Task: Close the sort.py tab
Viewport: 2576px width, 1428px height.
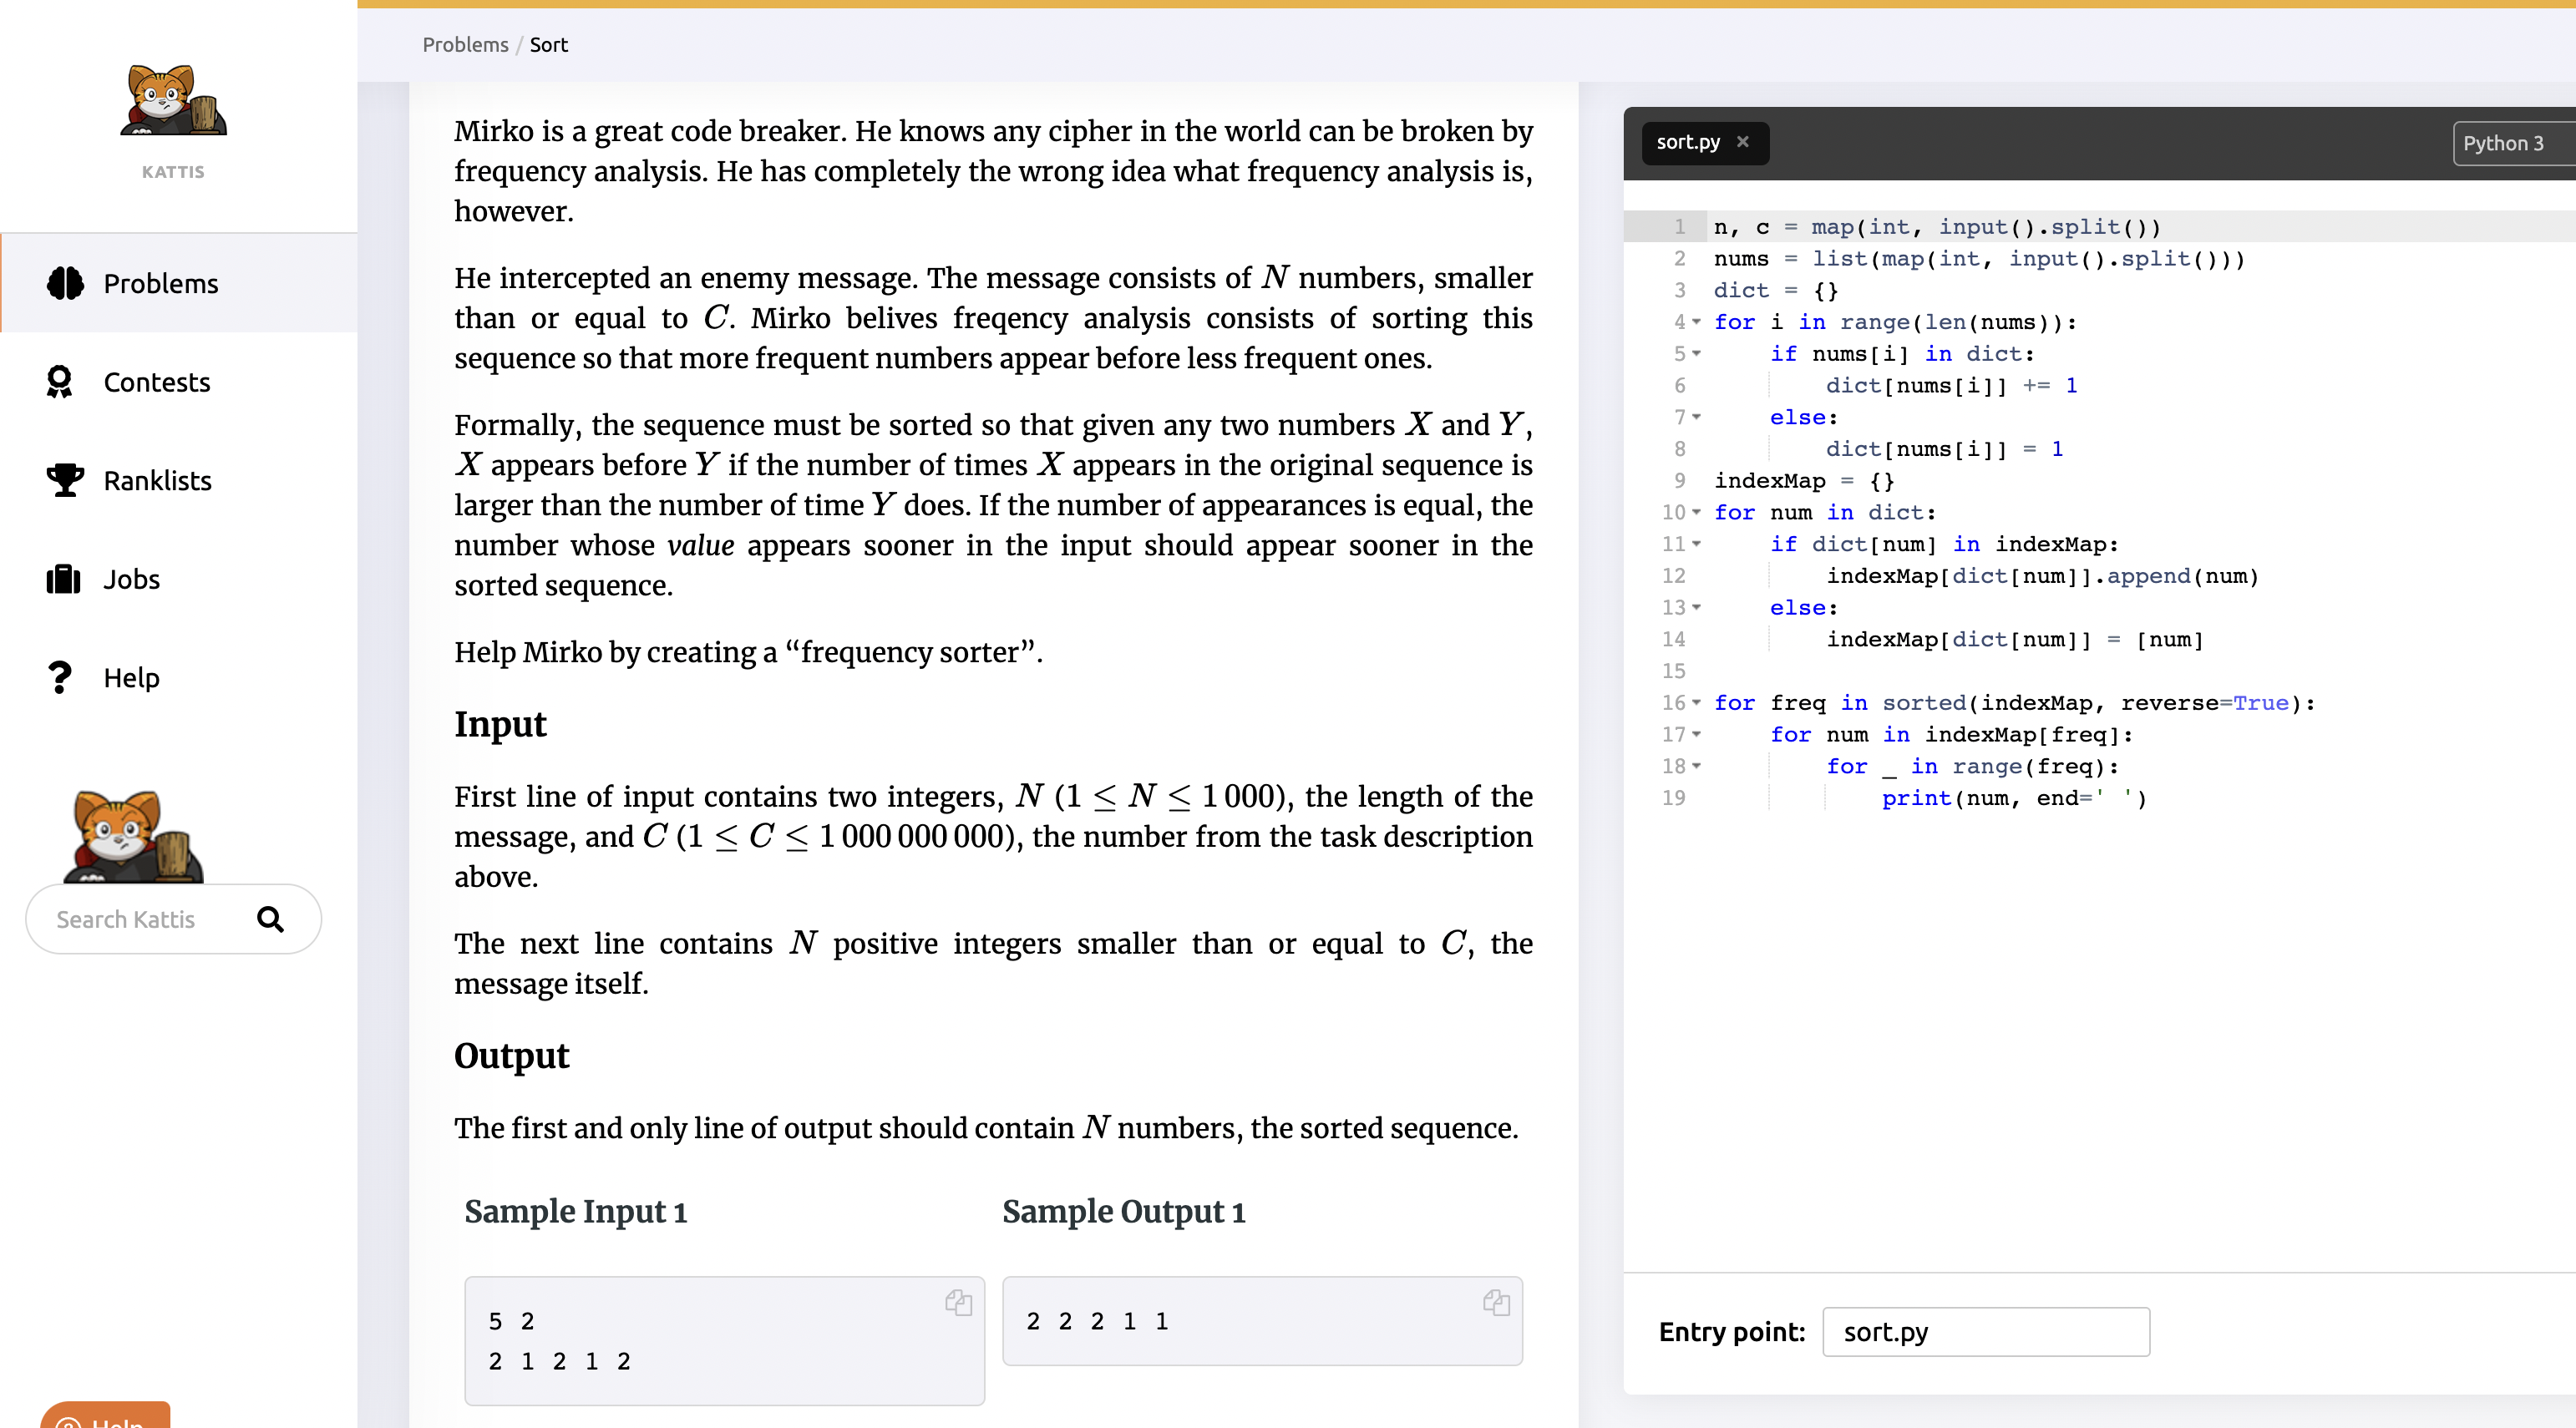Action: point(1743,142)
